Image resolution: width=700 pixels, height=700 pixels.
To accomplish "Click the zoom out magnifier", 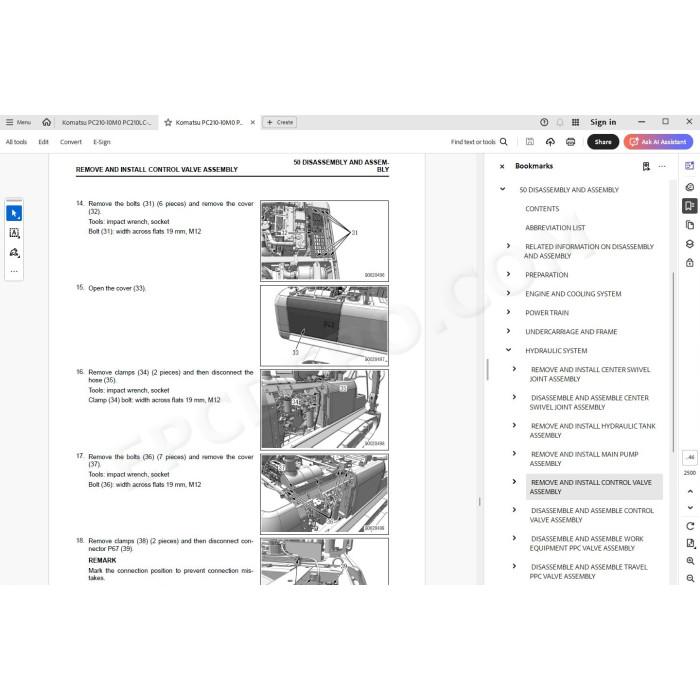I will coord(690,578).
